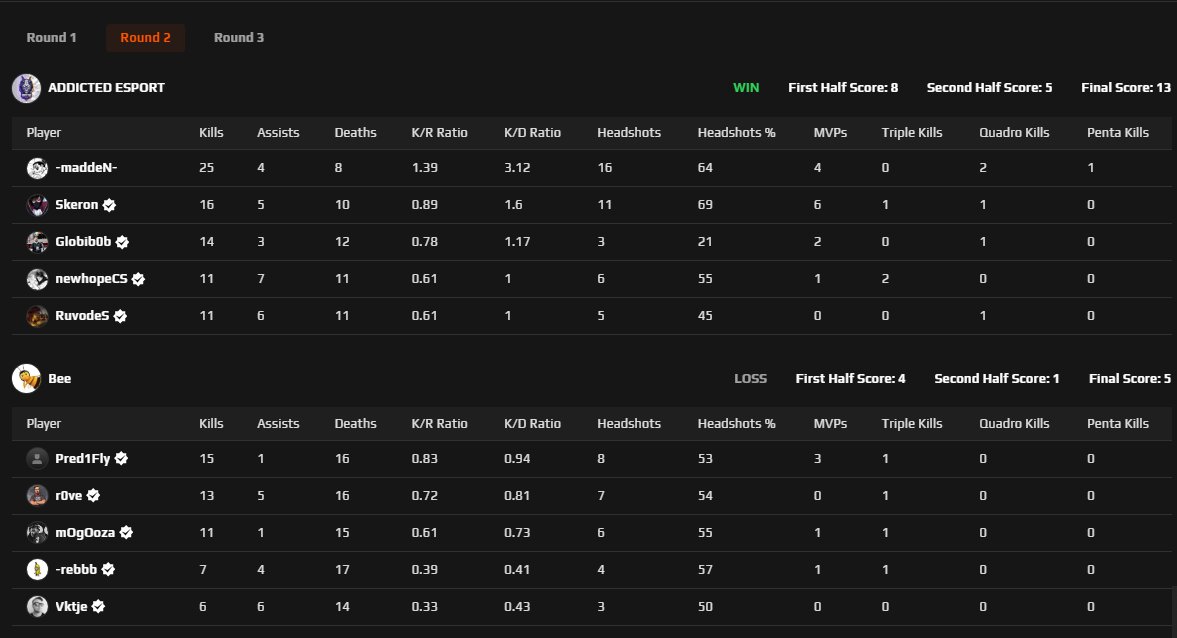Open Vktje player profile name
The height and width of the screenshot is (638, 1177).
[x=71, y=606]
